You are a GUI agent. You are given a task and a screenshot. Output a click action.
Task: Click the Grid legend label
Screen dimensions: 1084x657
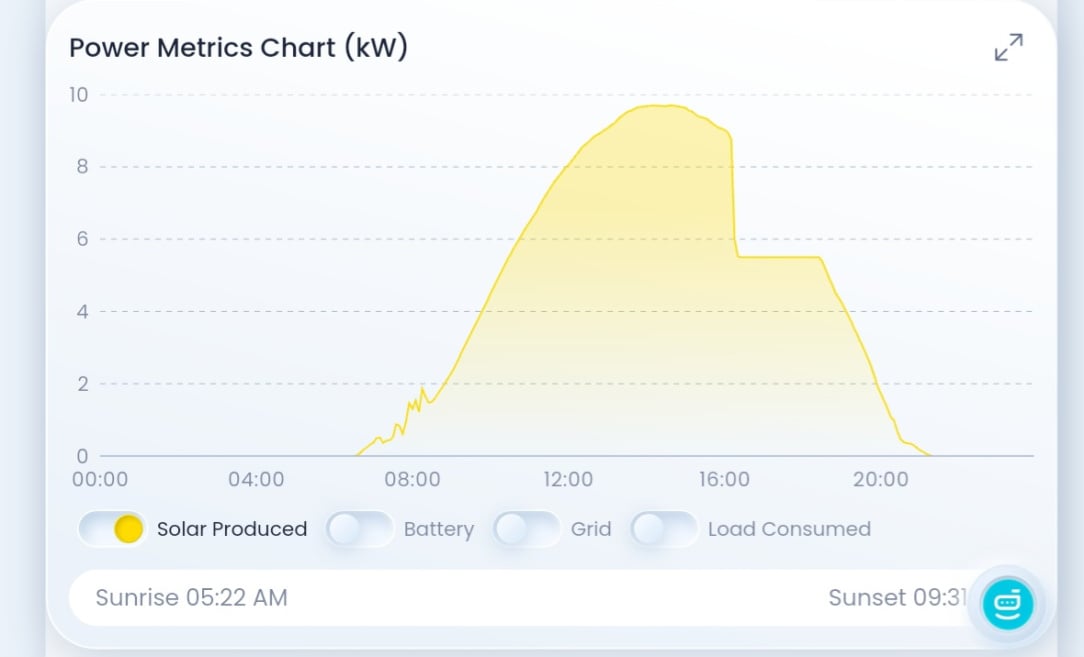pos(591,529)
